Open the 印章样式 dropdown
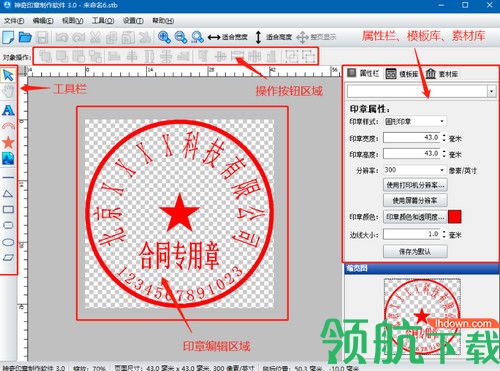 (x=415, y=121)
